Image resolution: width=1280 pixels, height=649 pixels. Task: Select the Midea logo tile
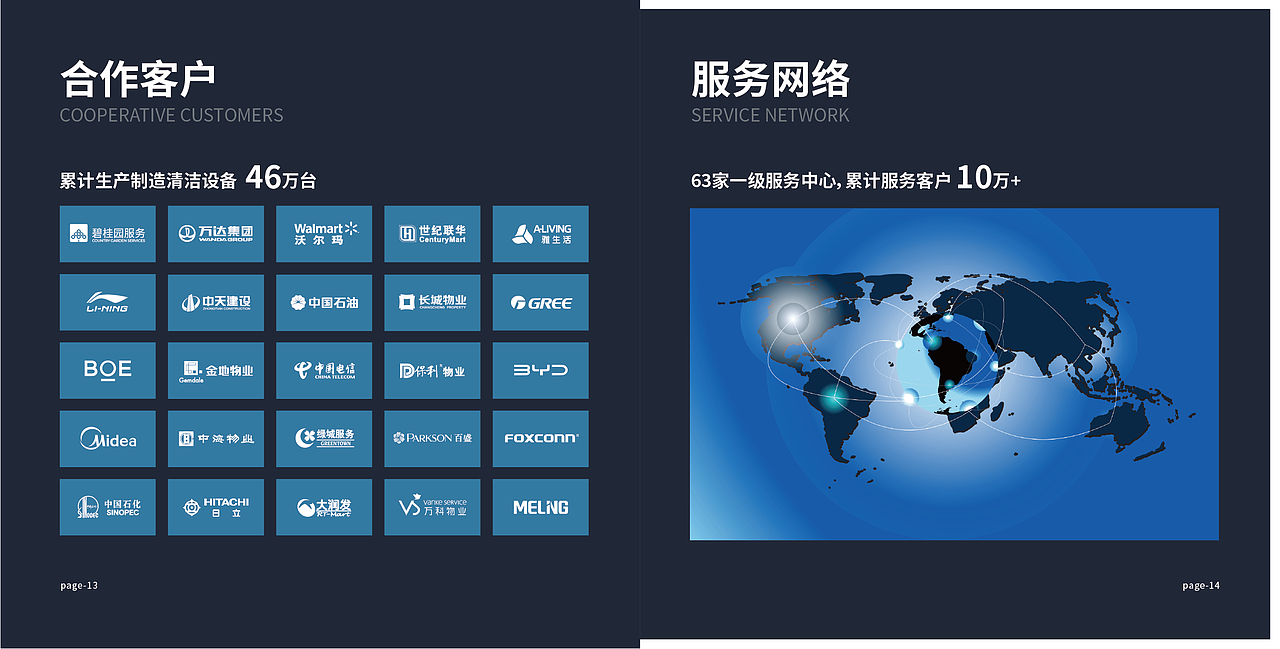point(108,438)
